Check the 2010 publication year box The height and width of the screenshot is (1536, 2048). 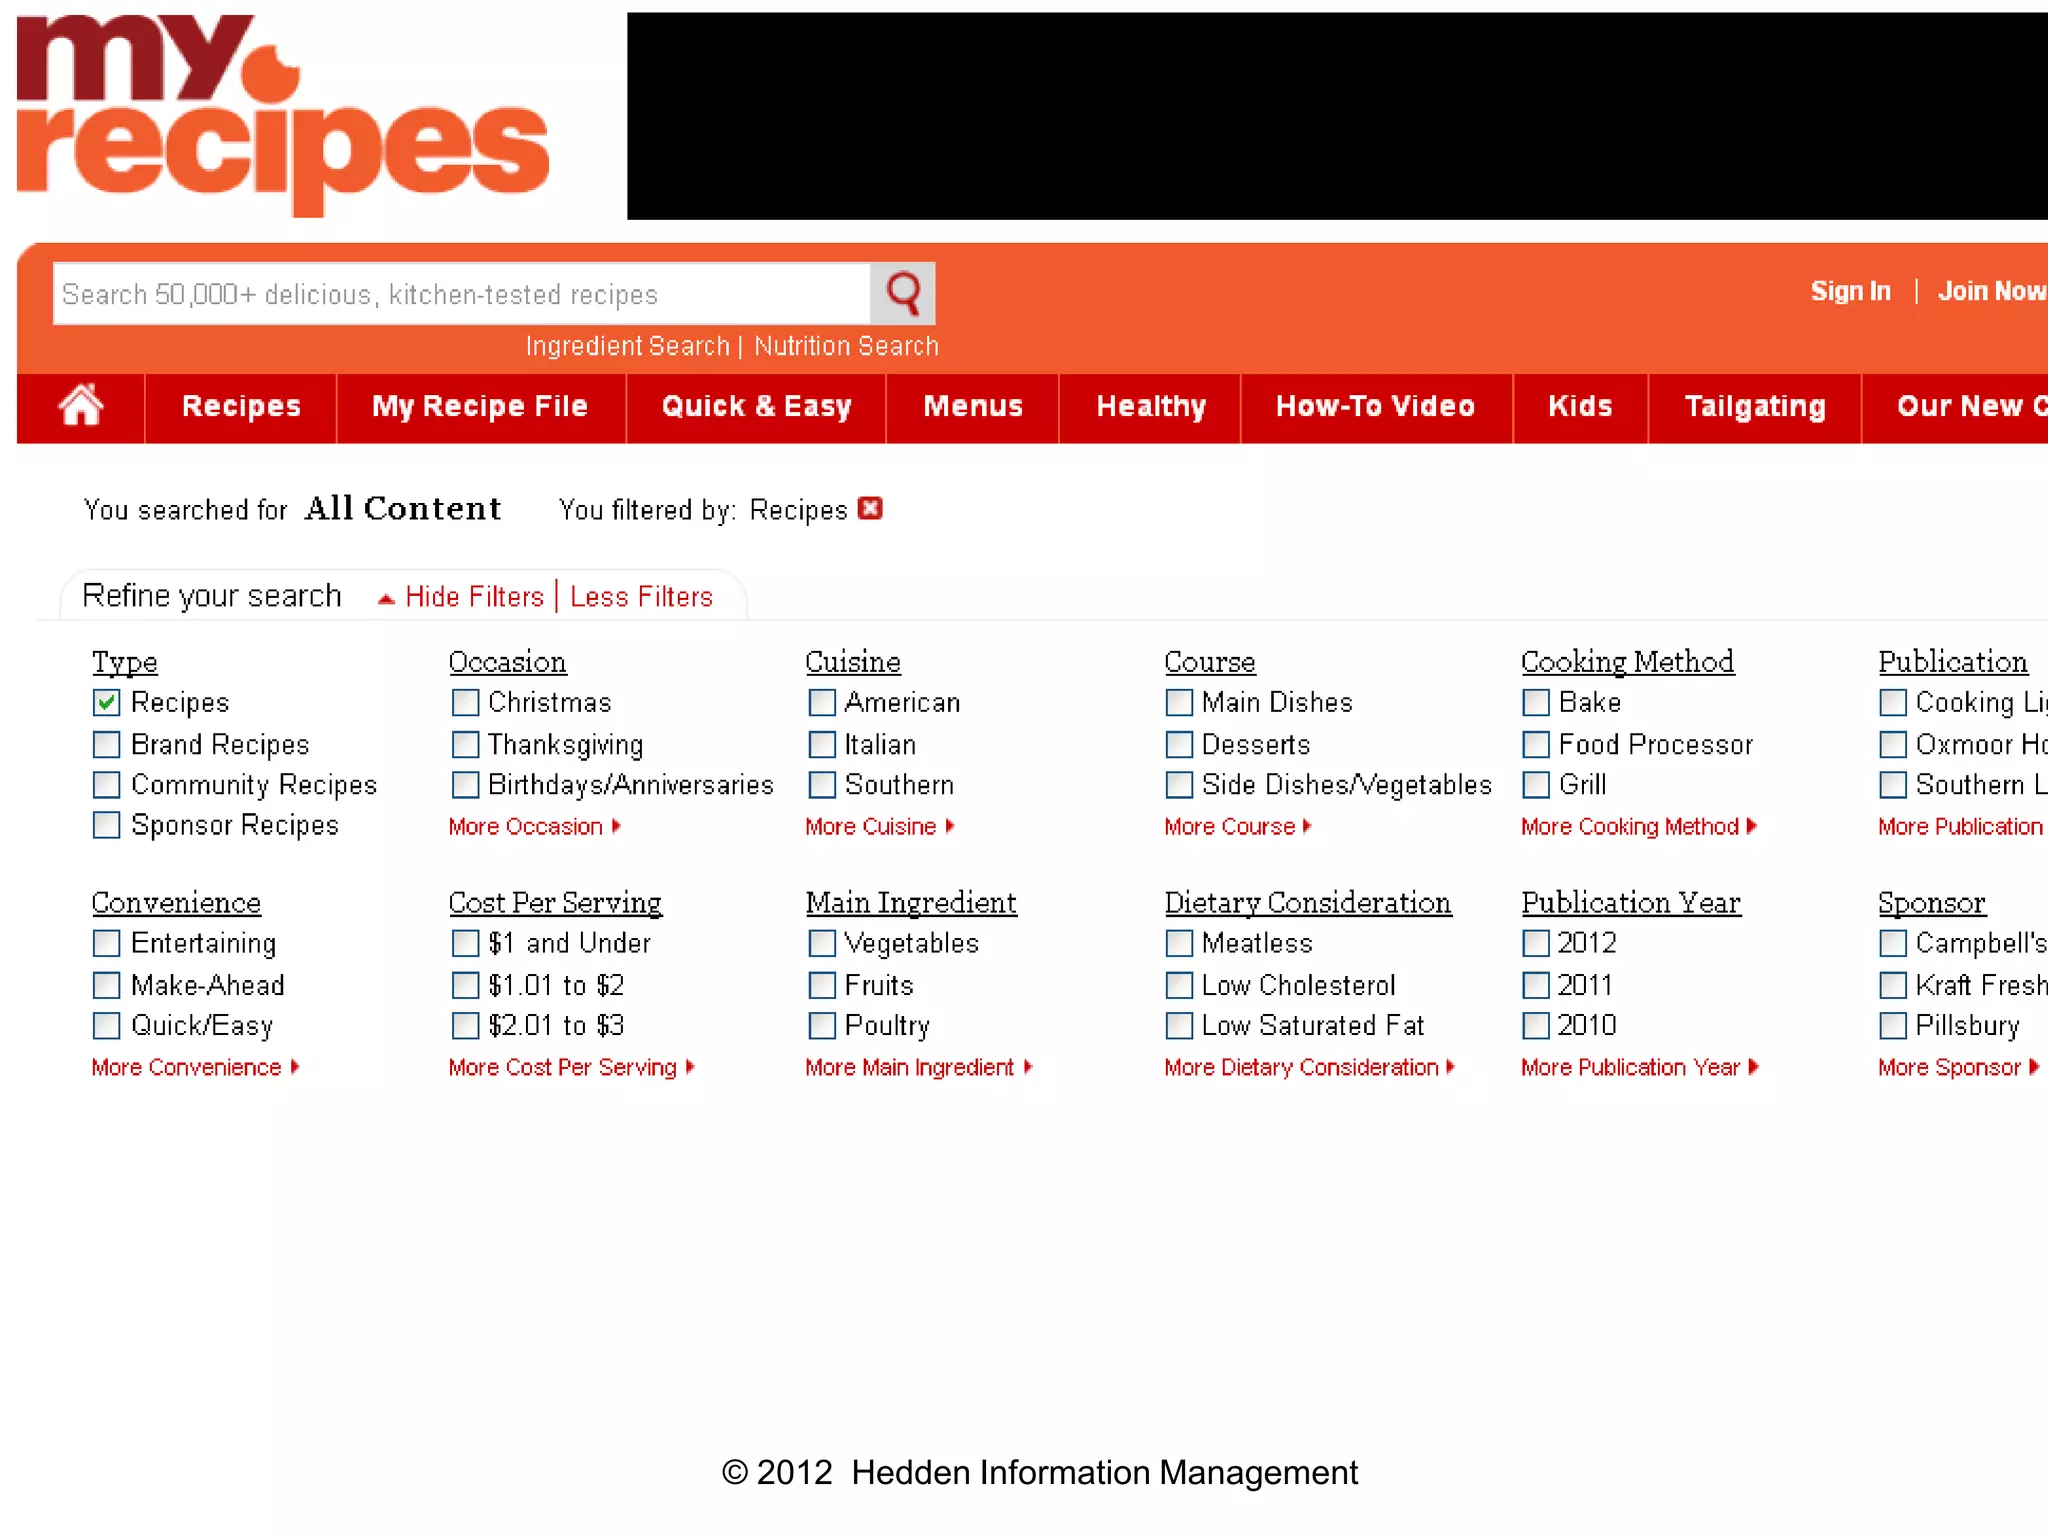pyautogui.click(x=1536, y=1026)
